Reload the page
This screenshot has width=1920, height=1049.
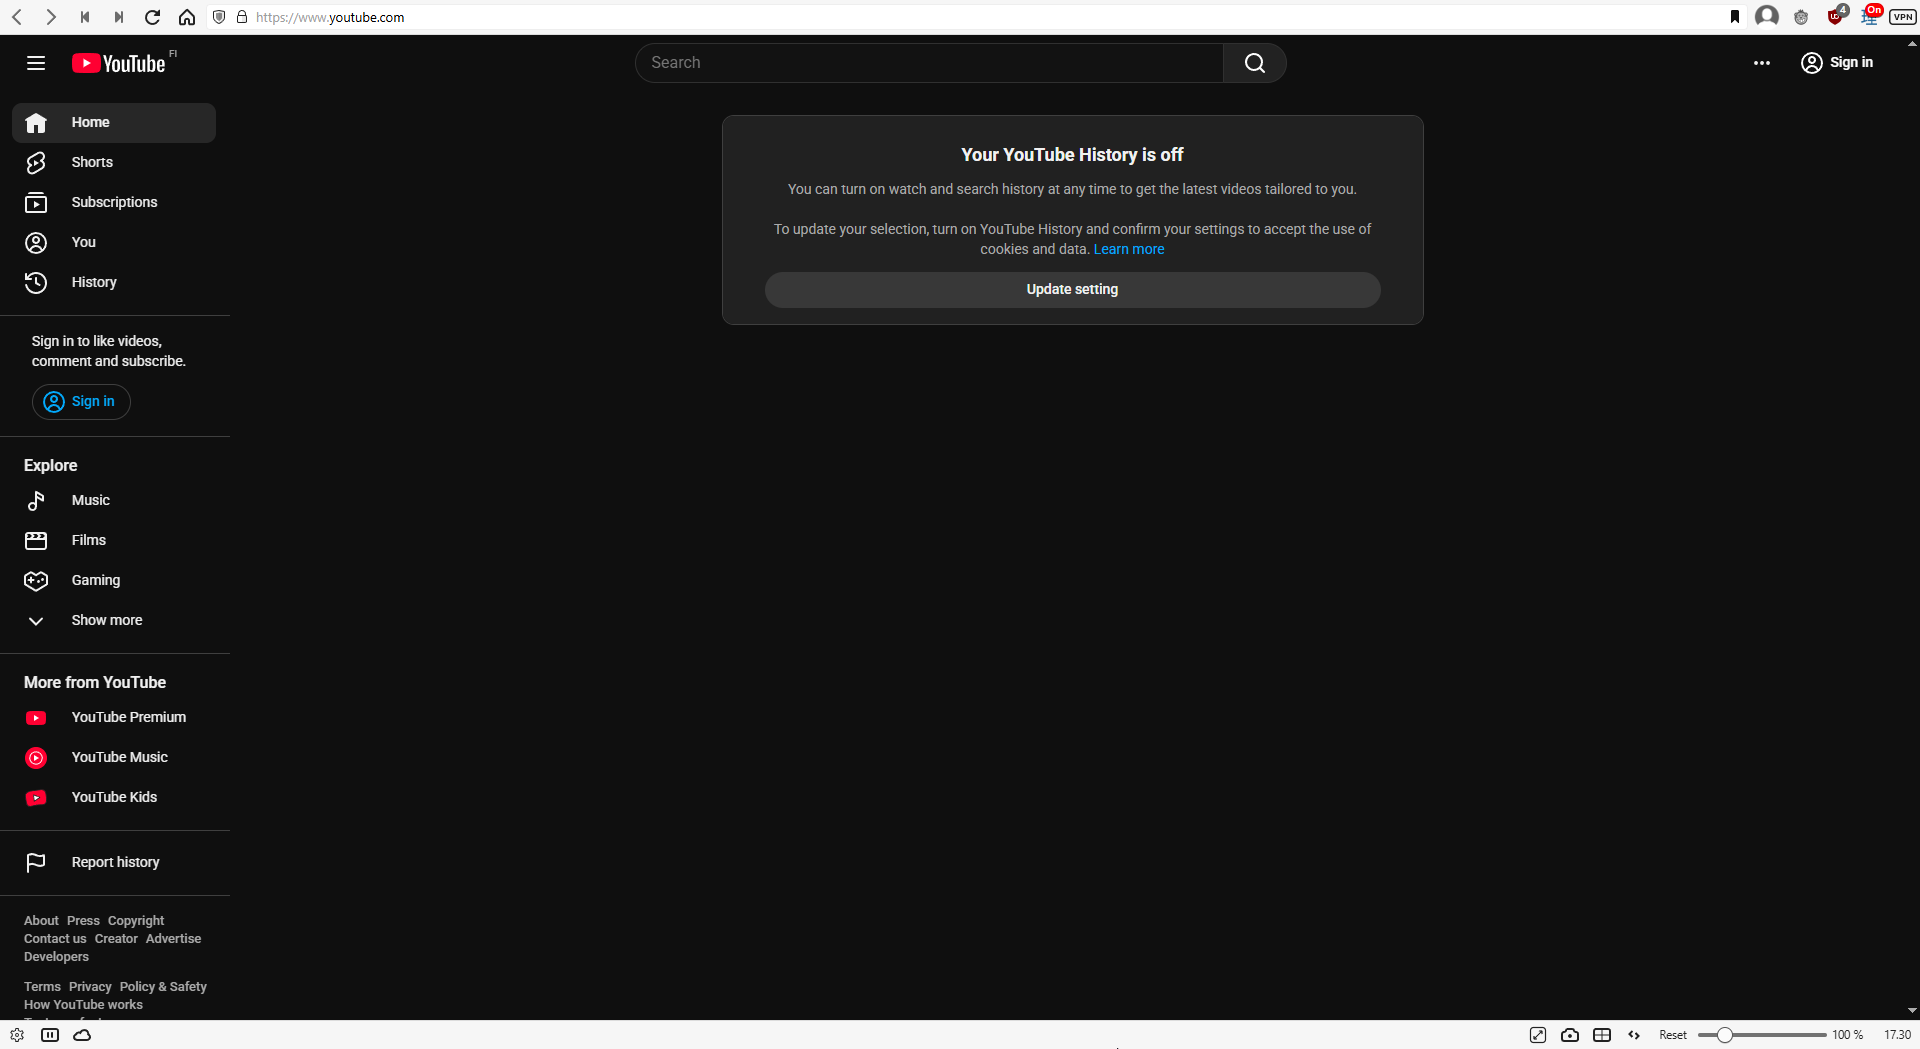pos(153,17)
